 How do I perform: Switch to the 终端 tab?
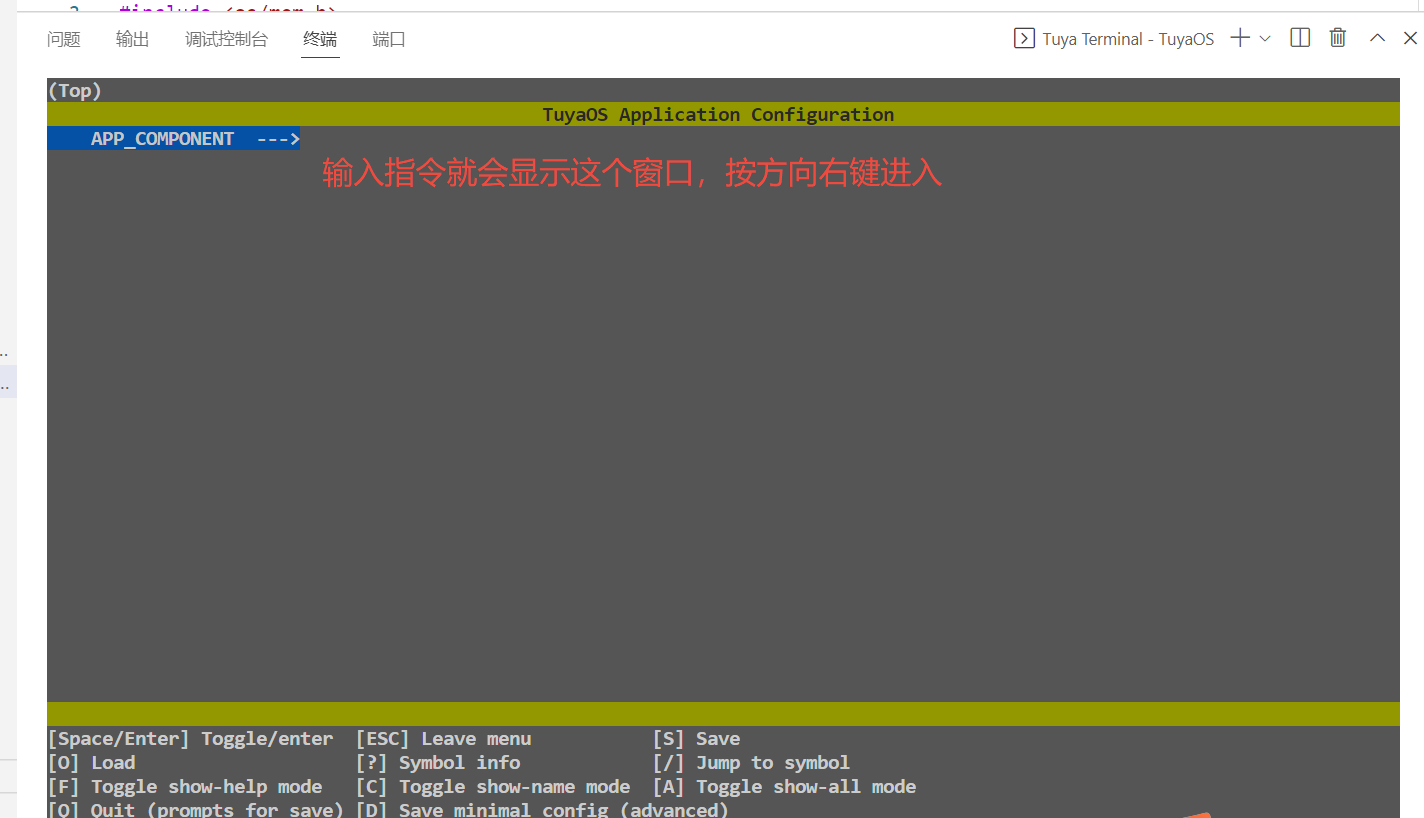320,39
